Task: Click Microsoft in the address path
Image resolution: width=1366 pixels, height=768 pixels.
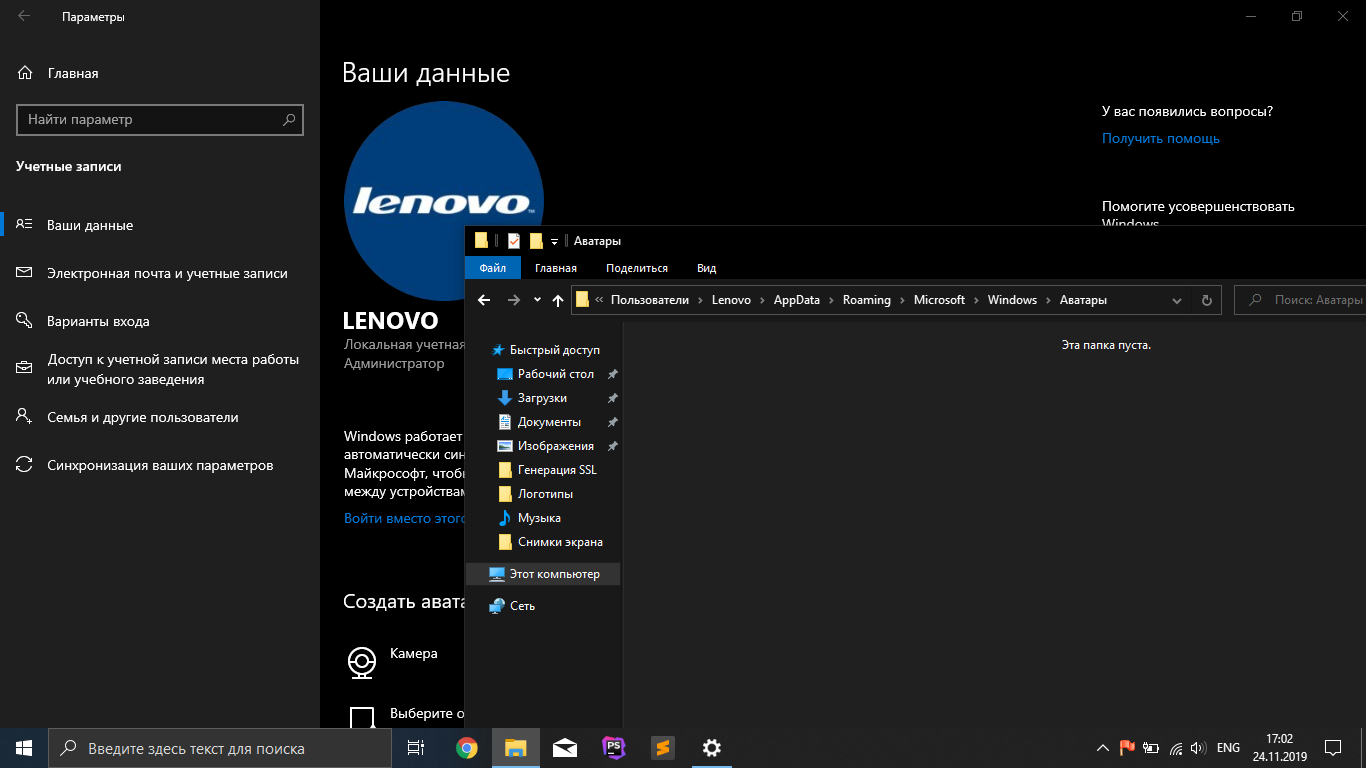Action: (x=939, y=300)
